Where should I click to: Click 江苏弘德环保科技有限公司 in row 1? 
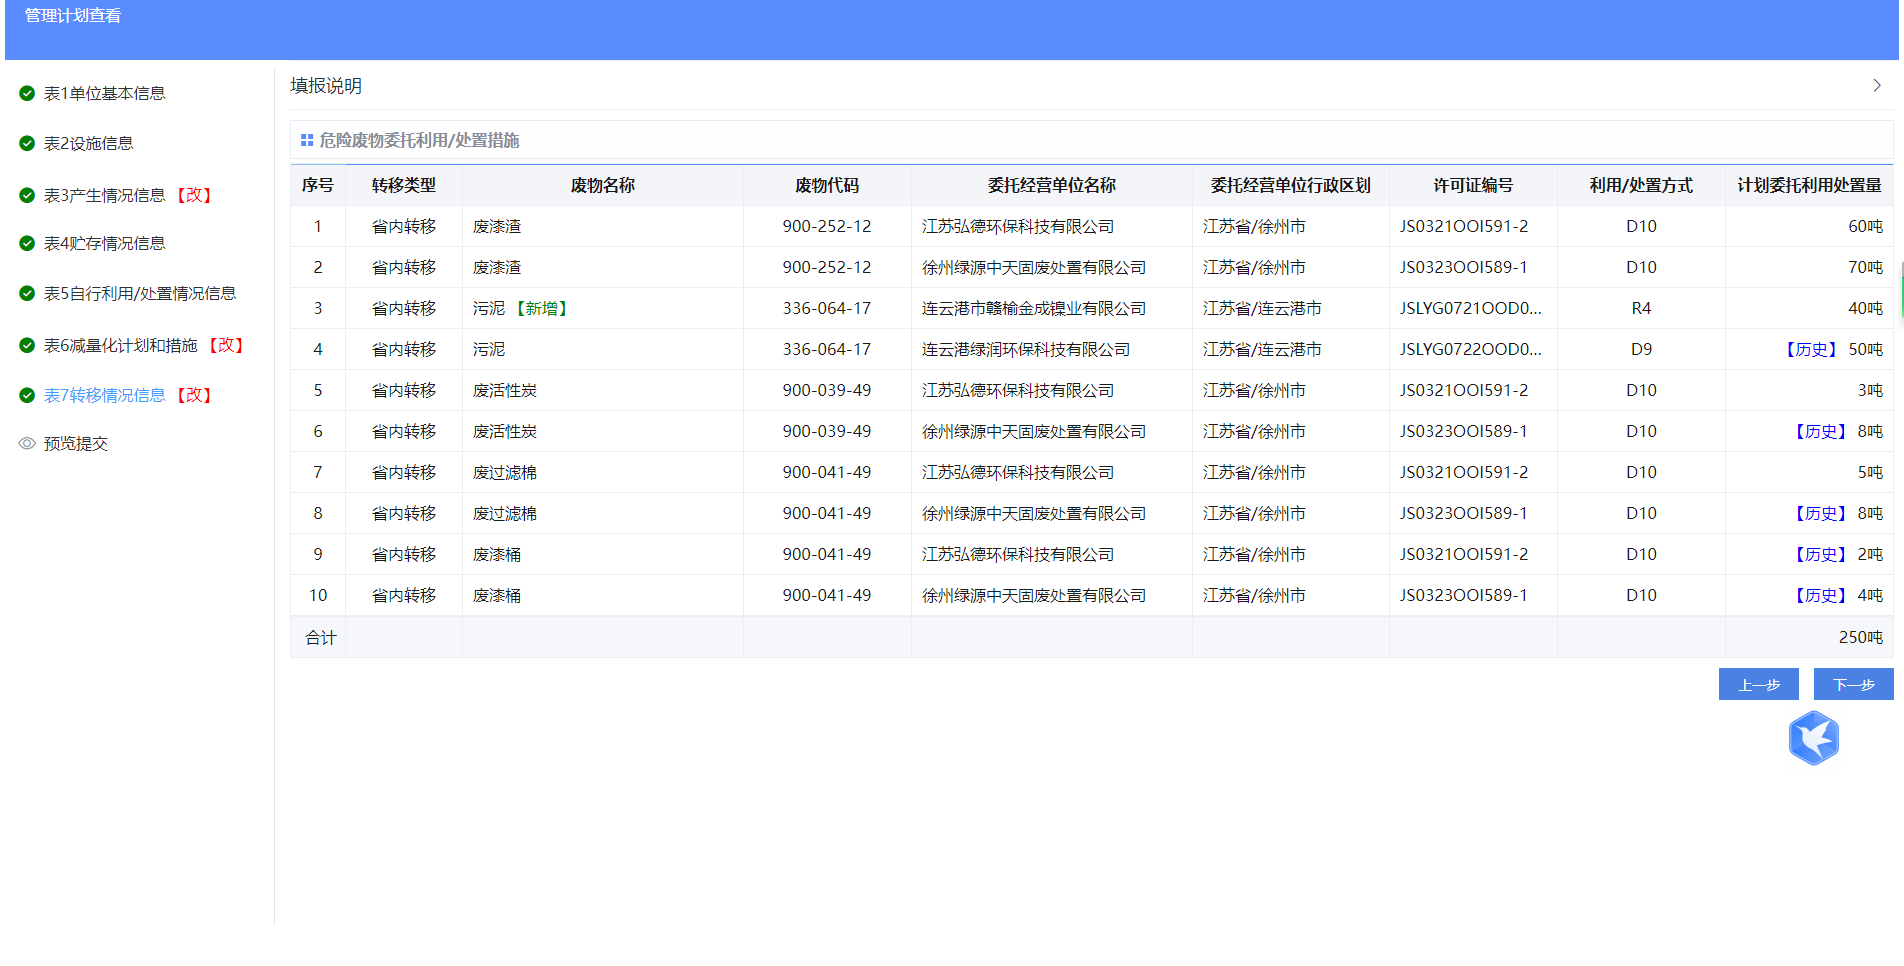pyautogui.click(x=1017, y=226)
